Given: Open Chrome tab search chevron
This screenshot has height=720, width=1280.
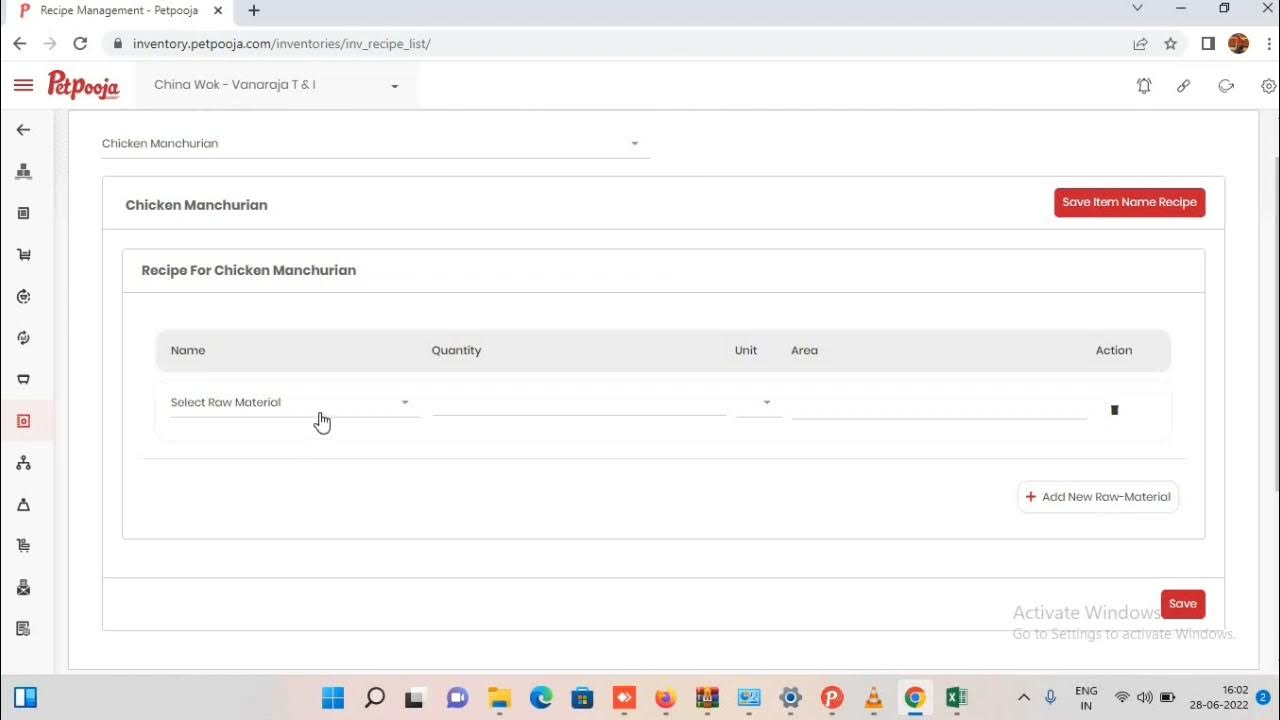Looking at the screenshot, I should point(1137,9).
